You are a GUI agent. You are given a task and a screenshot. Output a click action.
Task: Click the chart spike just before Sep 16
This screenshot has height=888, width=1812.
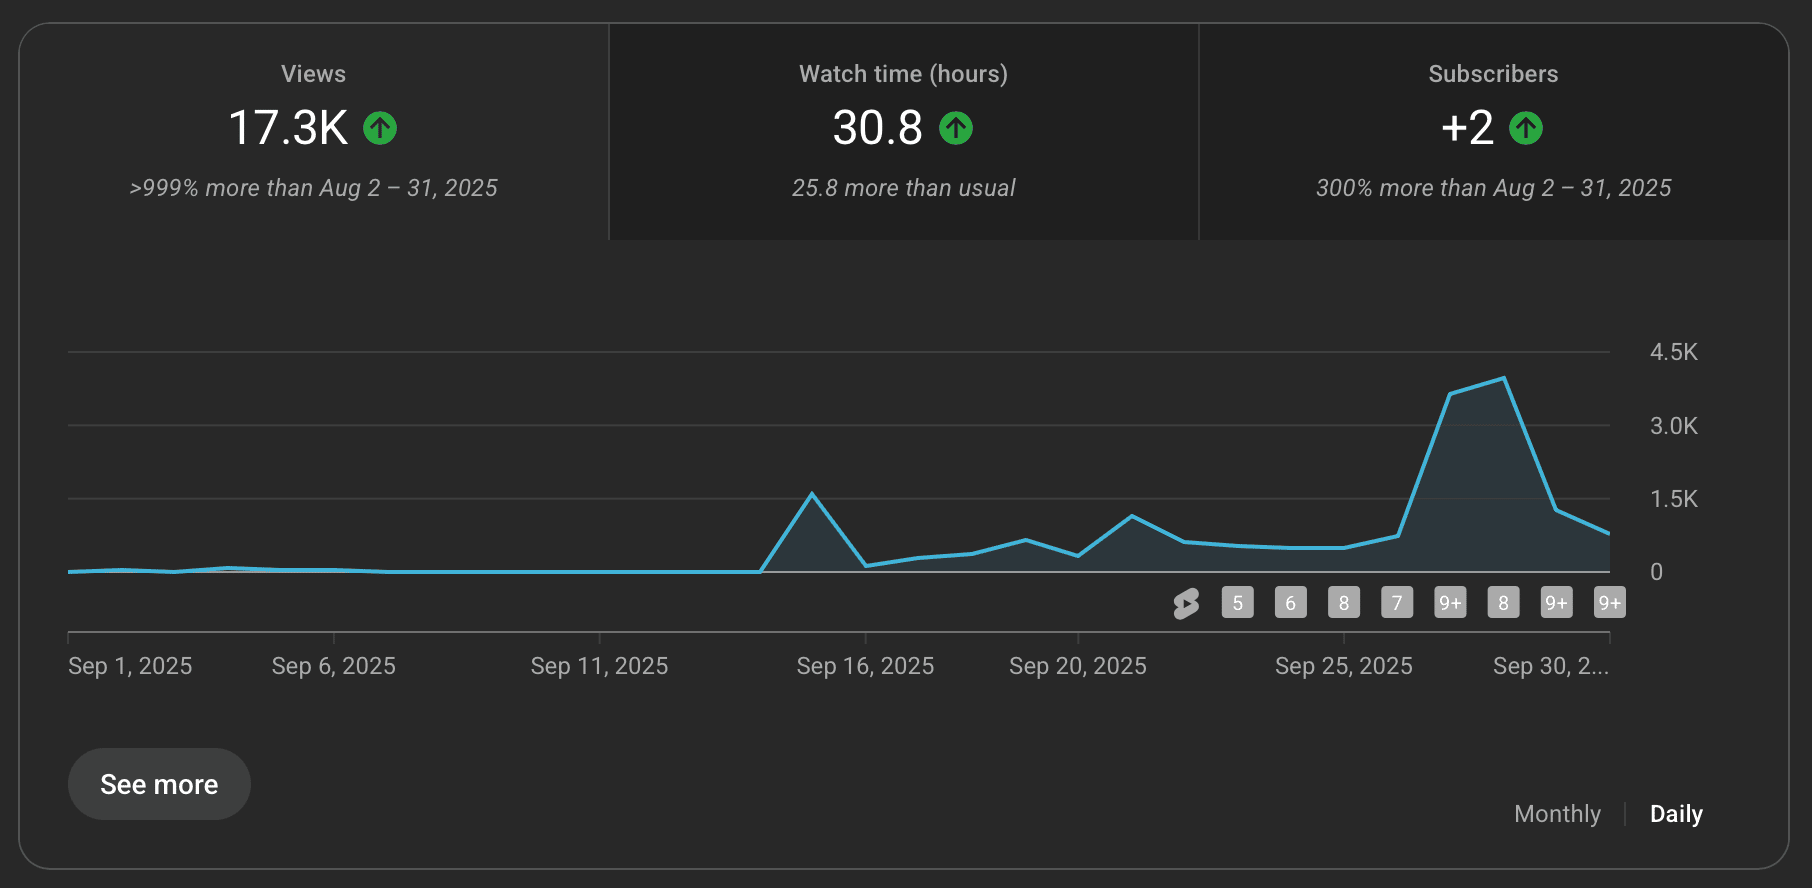click(x=812, y=494)
